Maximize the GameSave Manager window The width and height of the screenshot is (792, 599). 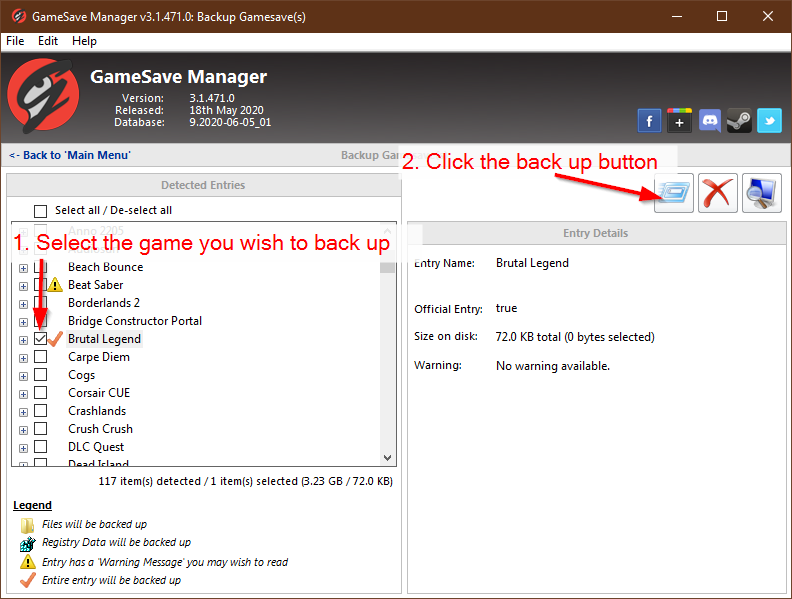point(722,16)
